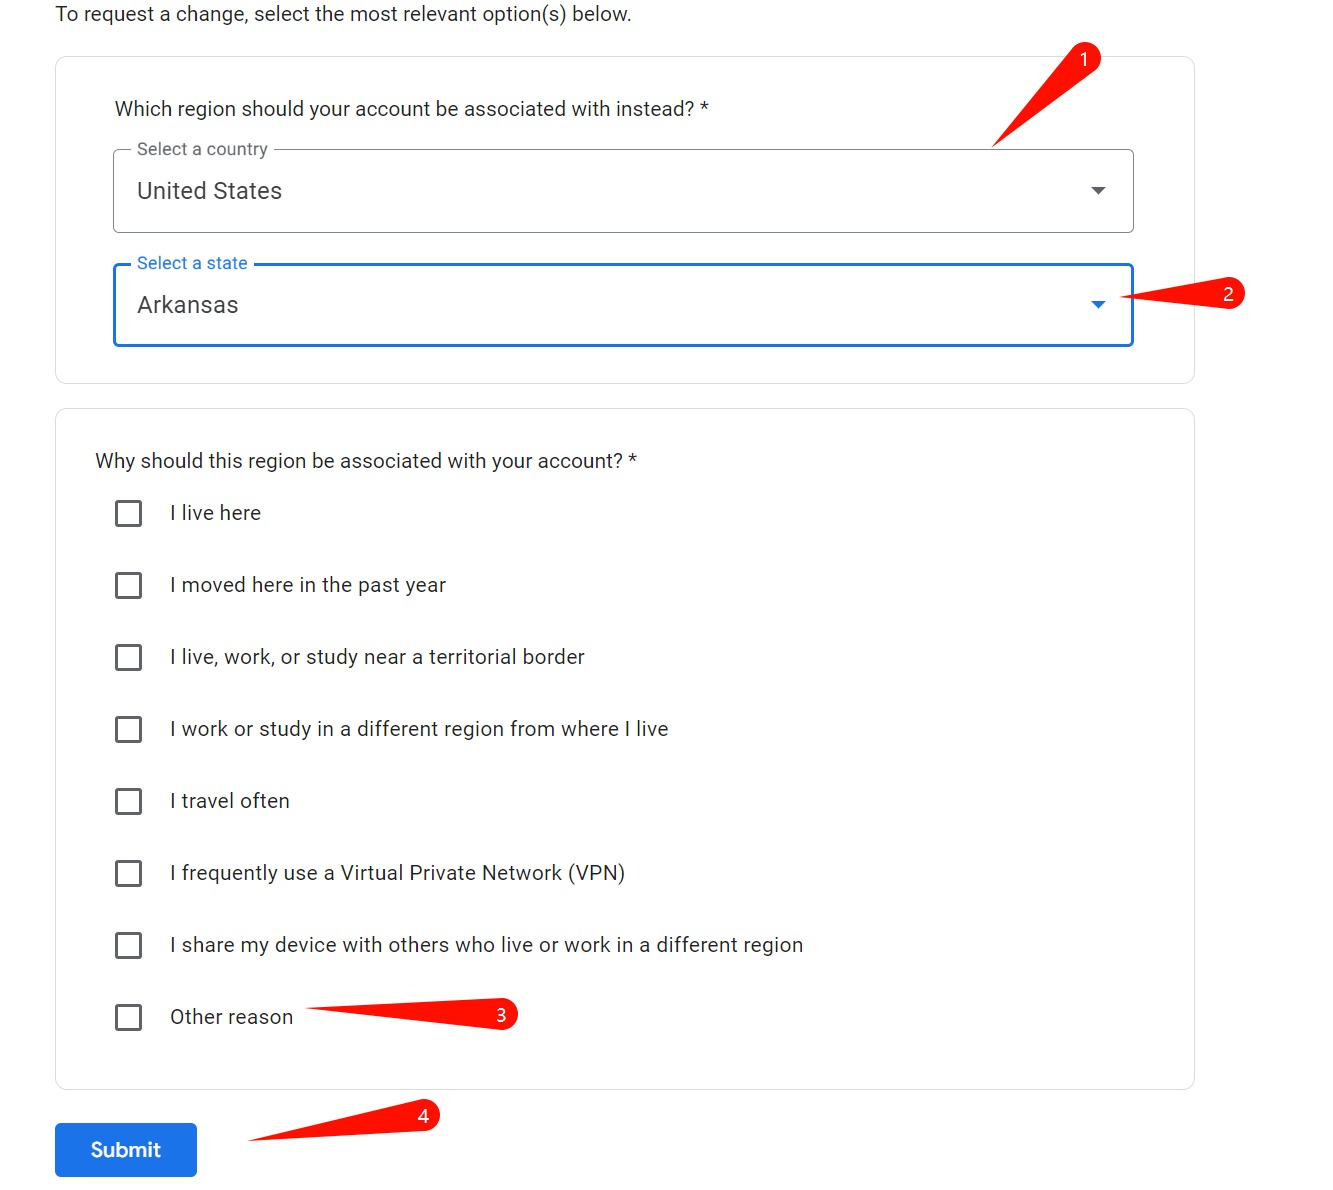Click the "Other reason" label text

[231, 1017]
